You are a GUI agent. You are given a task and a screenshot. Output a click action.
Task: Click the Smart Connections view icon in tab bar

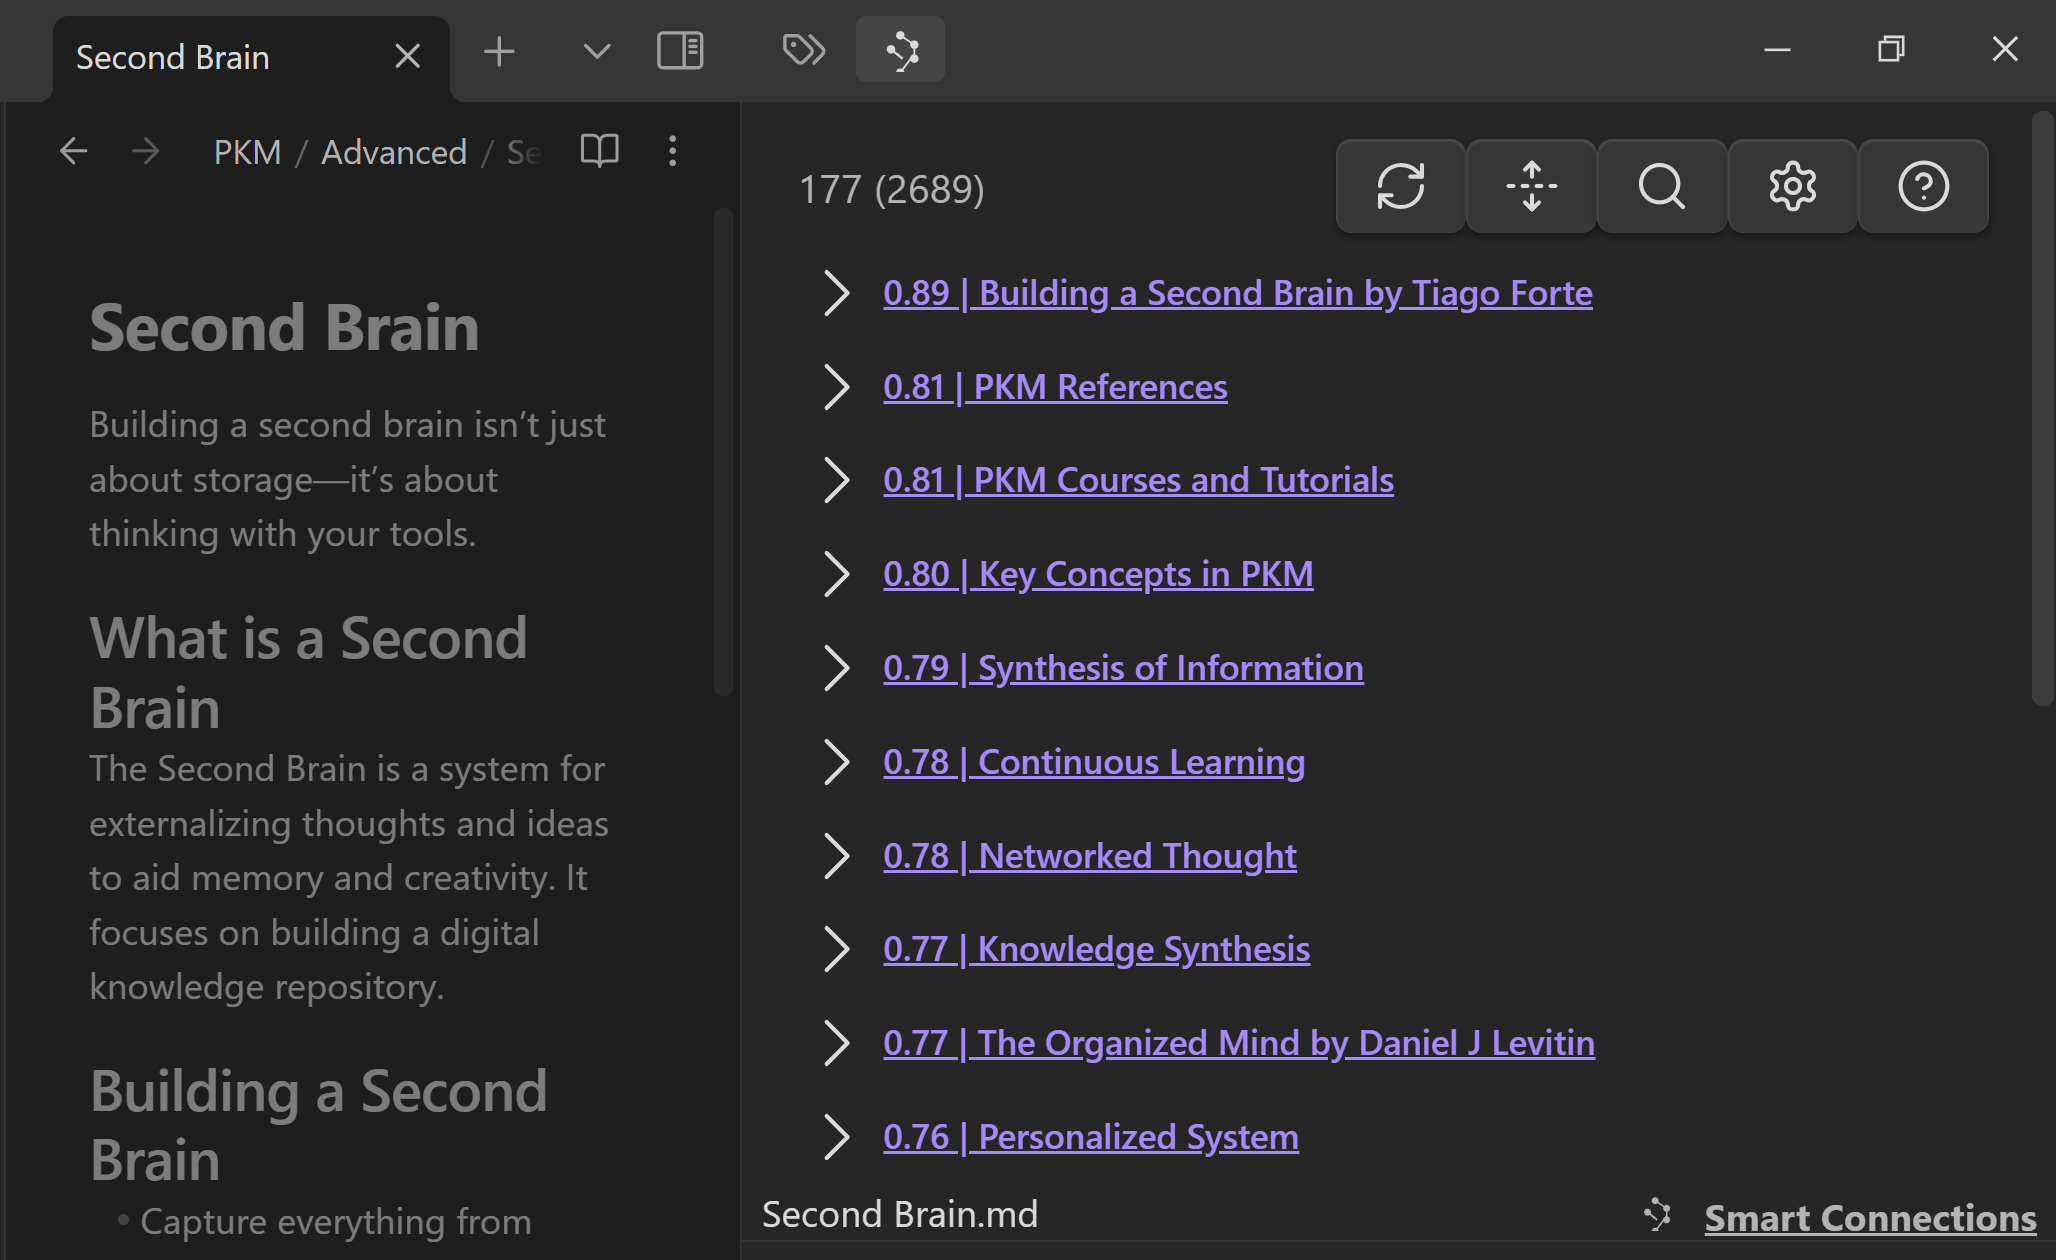click(900, 50)
